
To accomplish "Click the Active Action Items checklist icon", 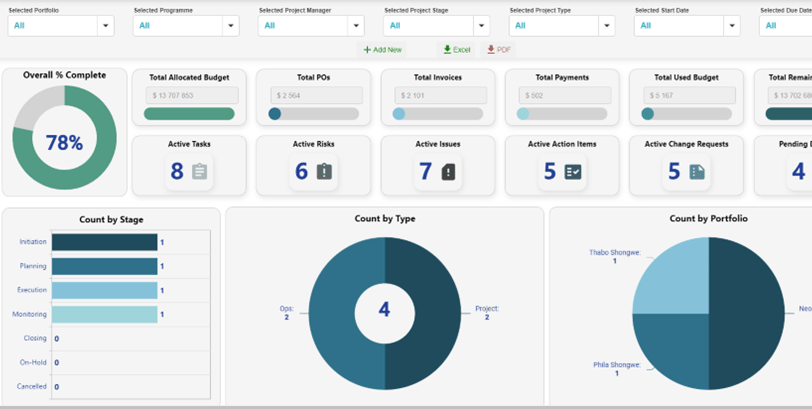I will 573,171.
